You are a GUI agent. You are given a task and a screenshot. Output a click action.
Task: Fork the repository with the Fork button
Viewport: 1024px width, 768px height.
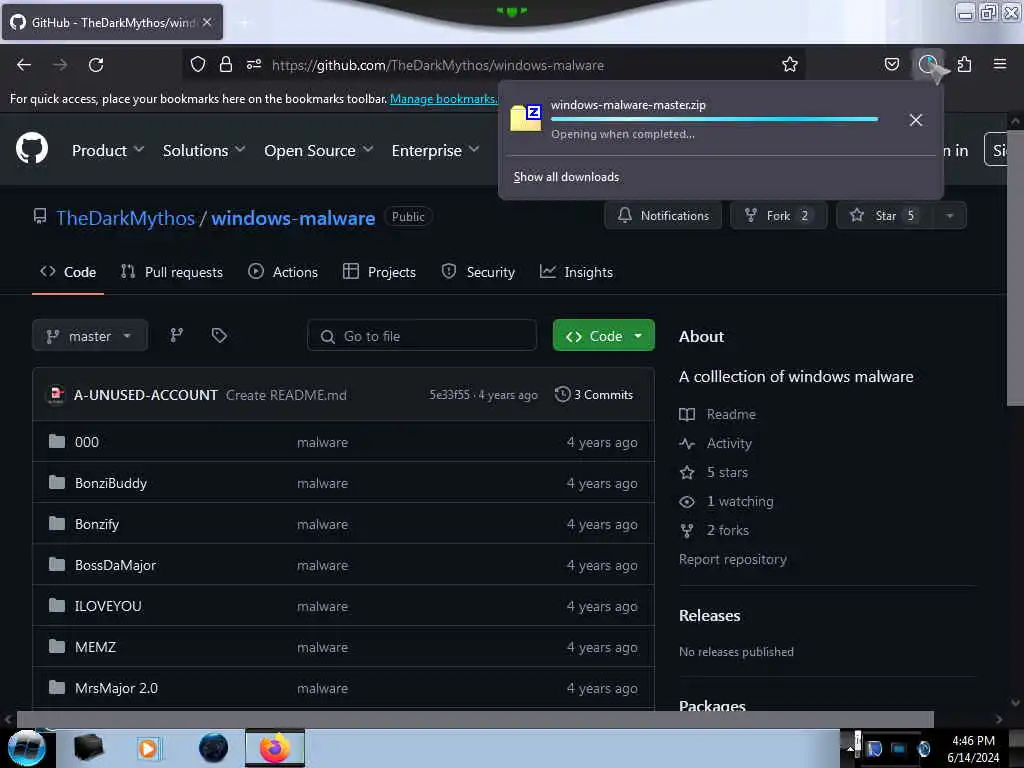coord(778,216)
